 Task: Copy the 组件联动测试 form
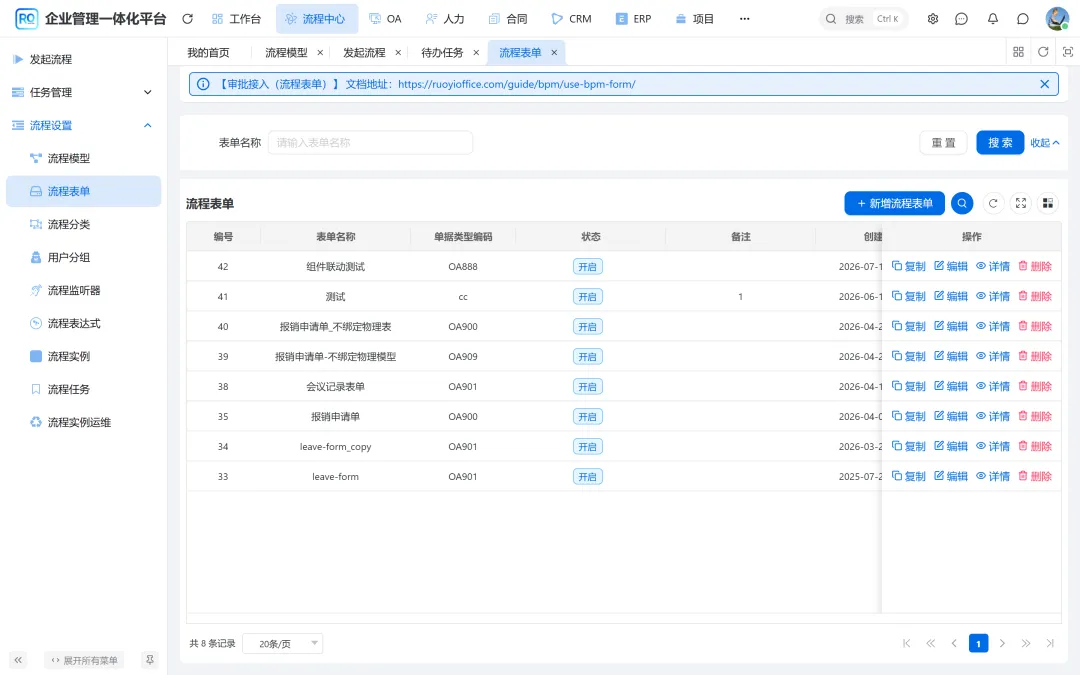click(x=908, y=267)
